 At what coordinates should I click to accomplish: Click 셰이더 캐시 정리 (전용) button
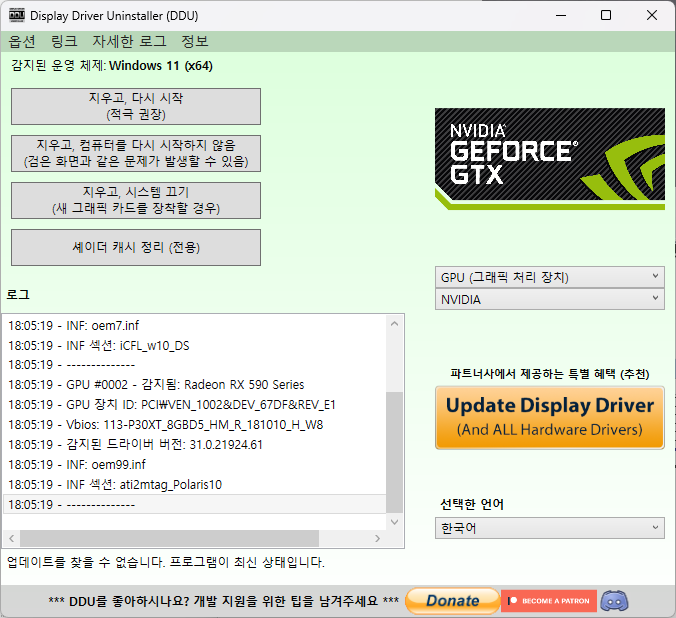[x=136, y=248]
